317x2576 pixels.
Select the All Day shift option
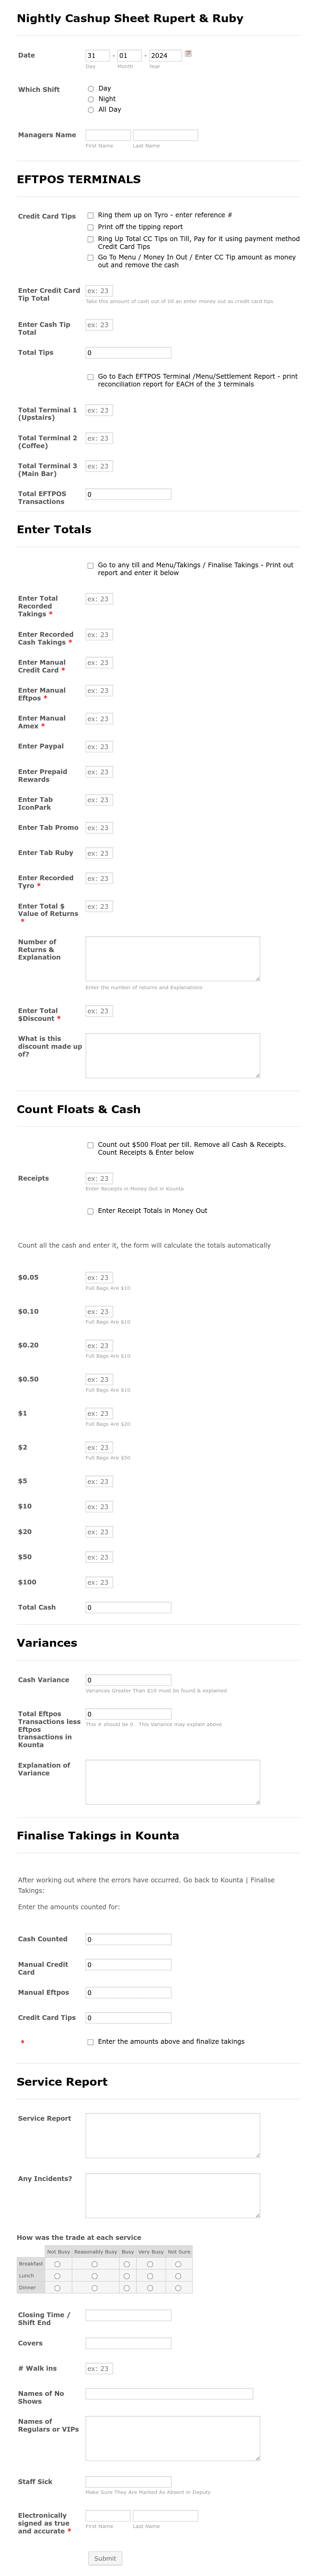pos(91,110)
